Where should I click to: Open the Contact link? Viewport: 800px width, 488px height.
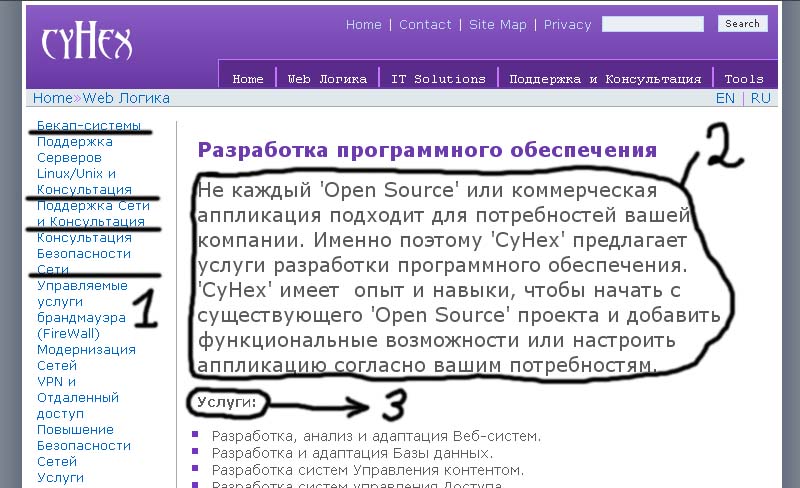[x=425, y=25]
